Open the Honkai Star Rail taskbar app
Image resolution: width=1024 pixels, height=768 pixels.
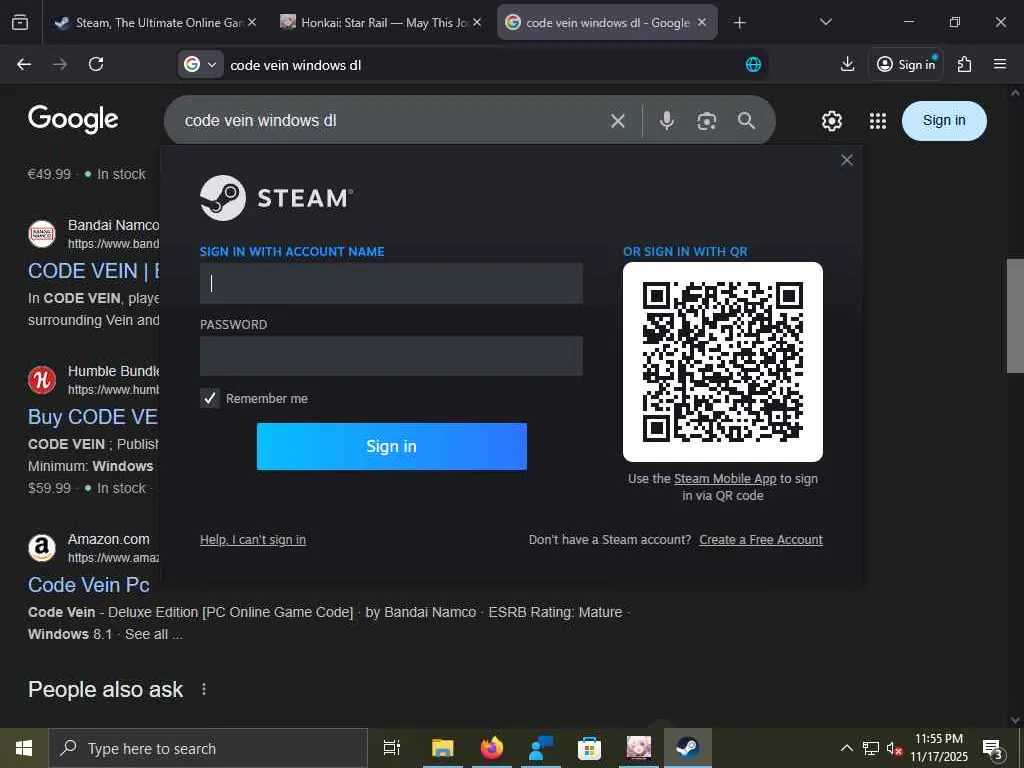tap(639, 748)
